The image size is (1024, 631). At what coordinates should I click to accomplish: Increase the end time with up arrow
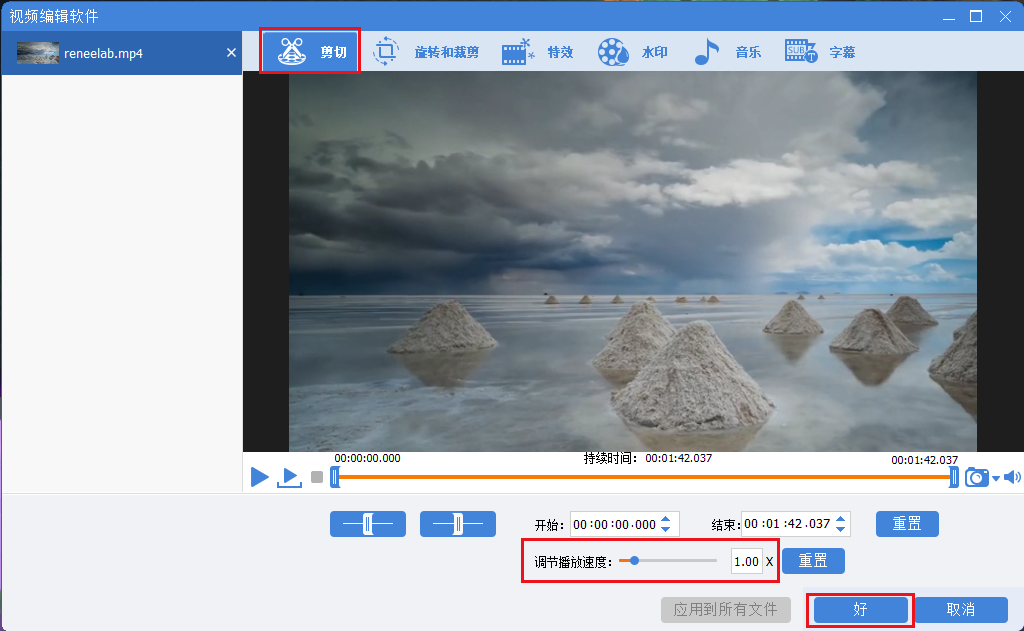(x=840, y=519)
